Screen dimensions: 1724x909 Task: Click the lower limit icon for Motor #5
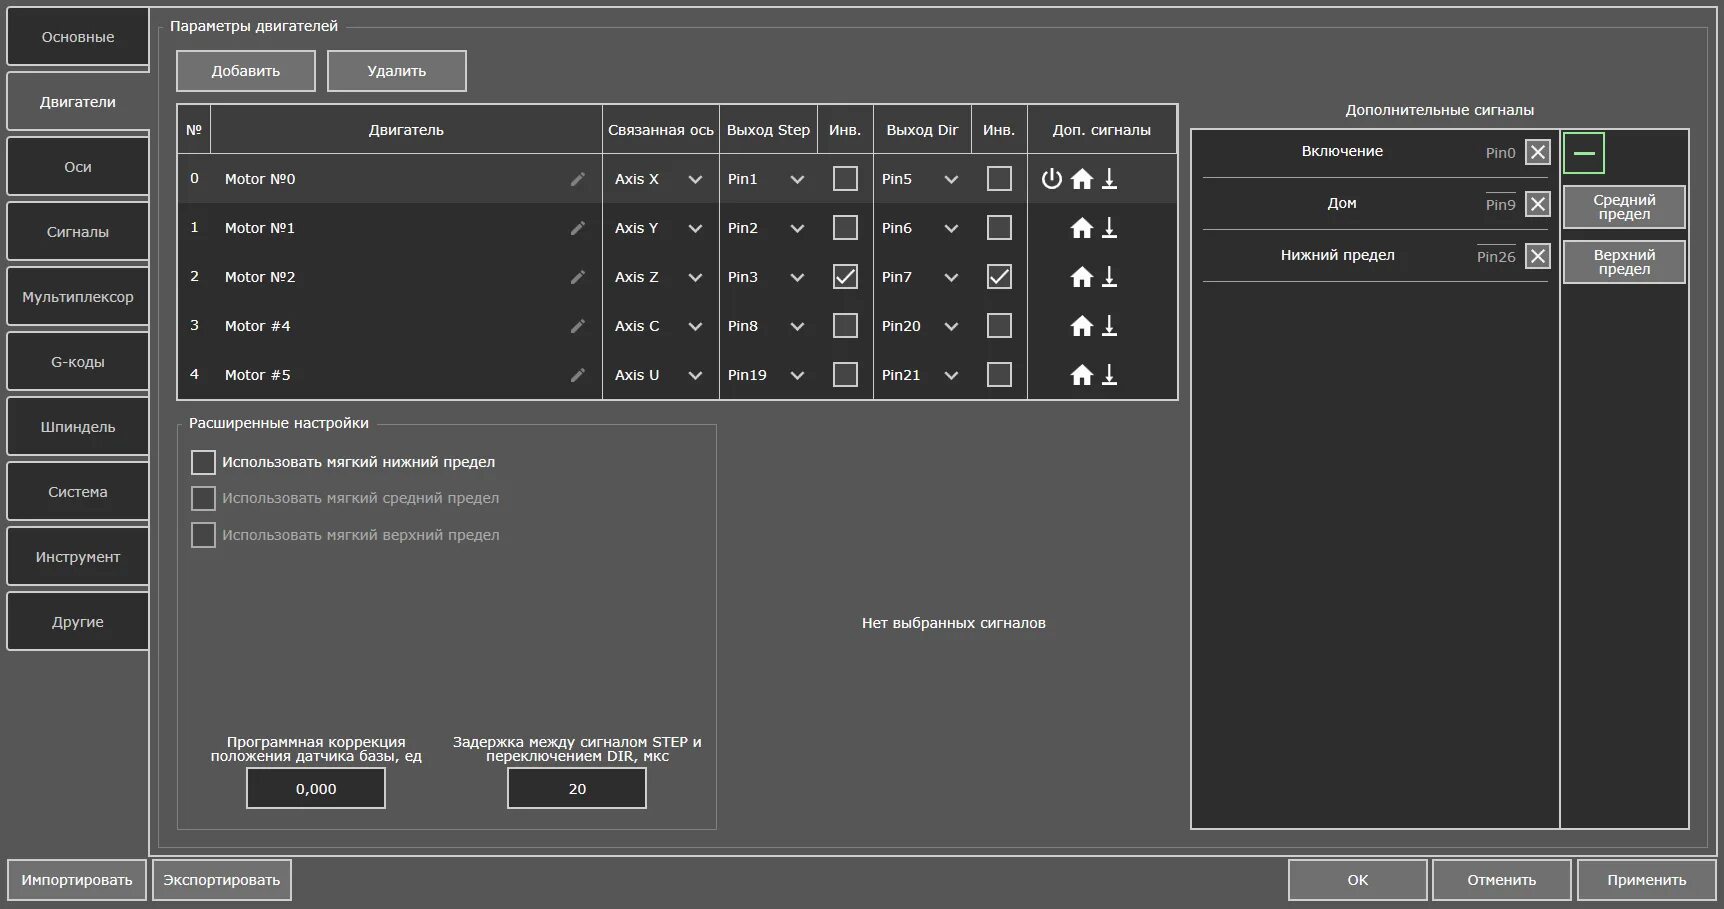1109,375
